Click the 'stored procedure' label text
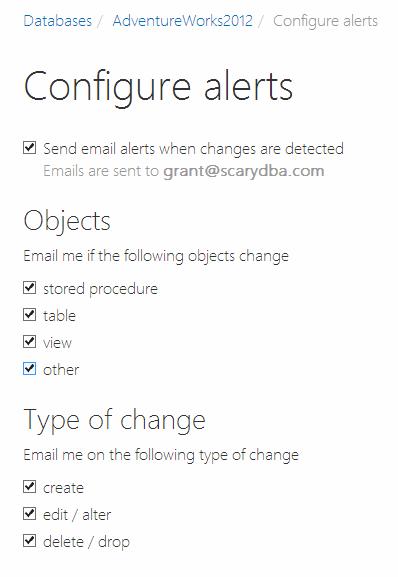398x577 pixels. [100, 289]
